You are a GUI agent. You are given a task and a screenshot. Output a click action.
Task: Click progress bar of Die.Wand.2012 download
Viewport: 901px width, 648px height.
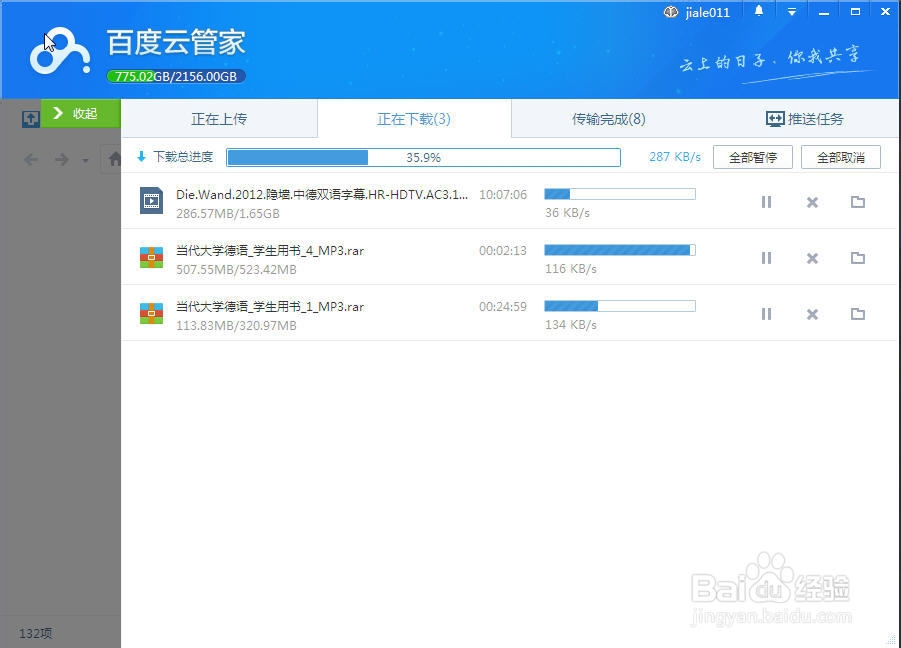click(620, 194)
